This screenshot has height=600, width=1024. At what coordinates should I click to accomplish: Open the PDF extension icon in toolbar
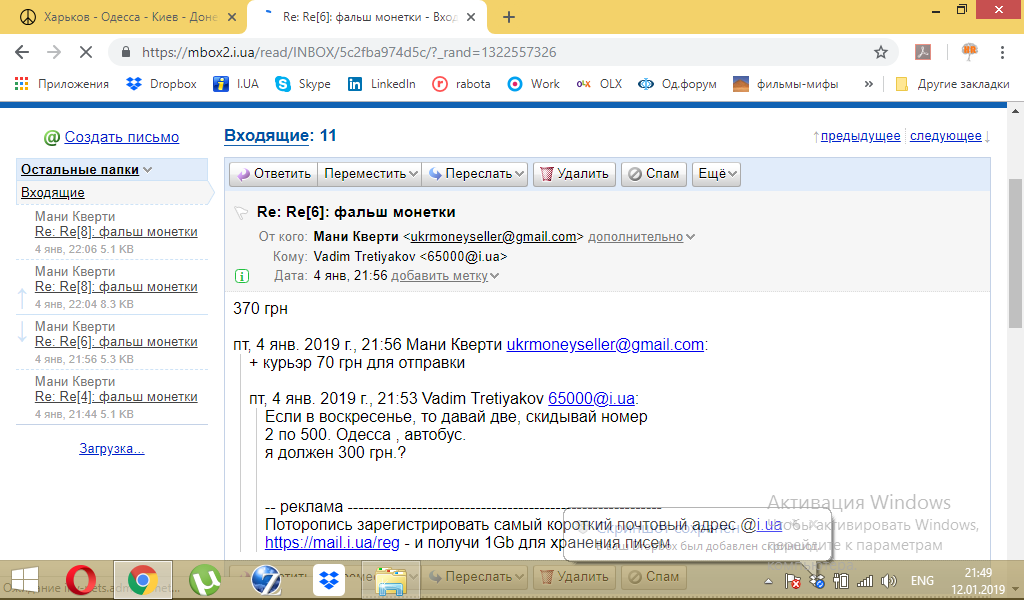coord(923,52)
